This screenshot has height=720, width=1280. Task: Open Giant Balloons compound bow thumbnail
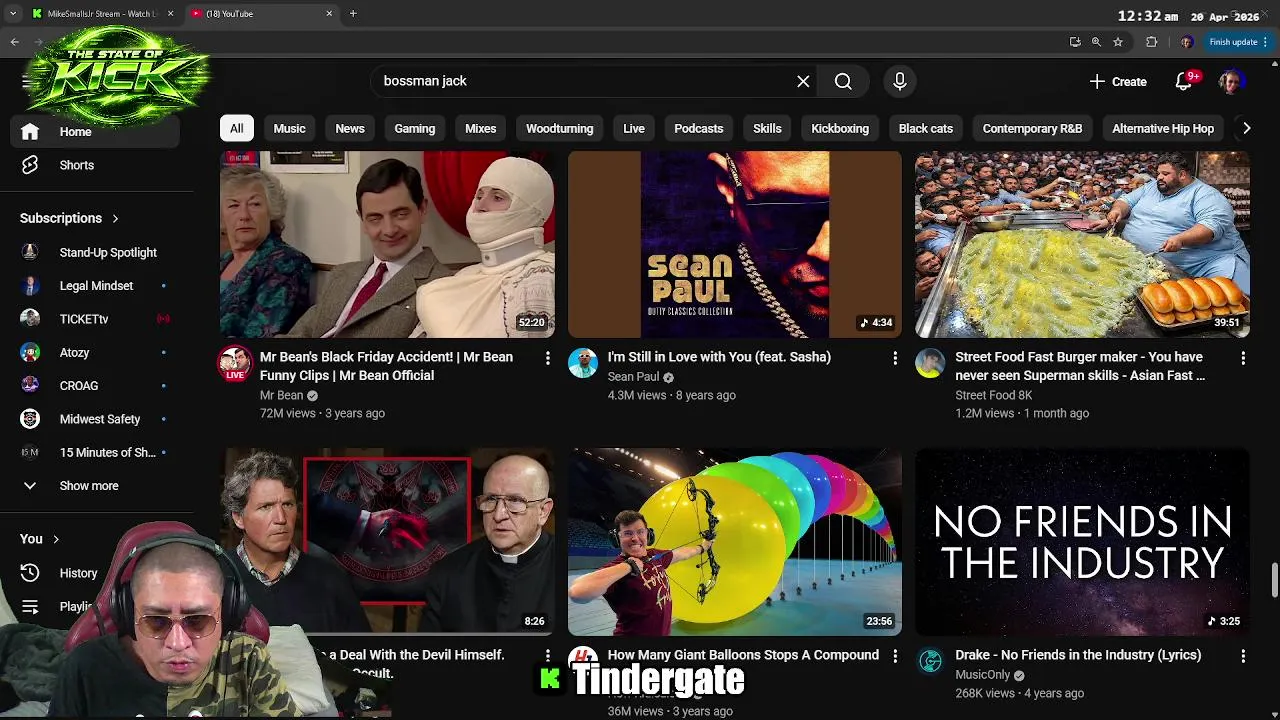click(734, 541)
